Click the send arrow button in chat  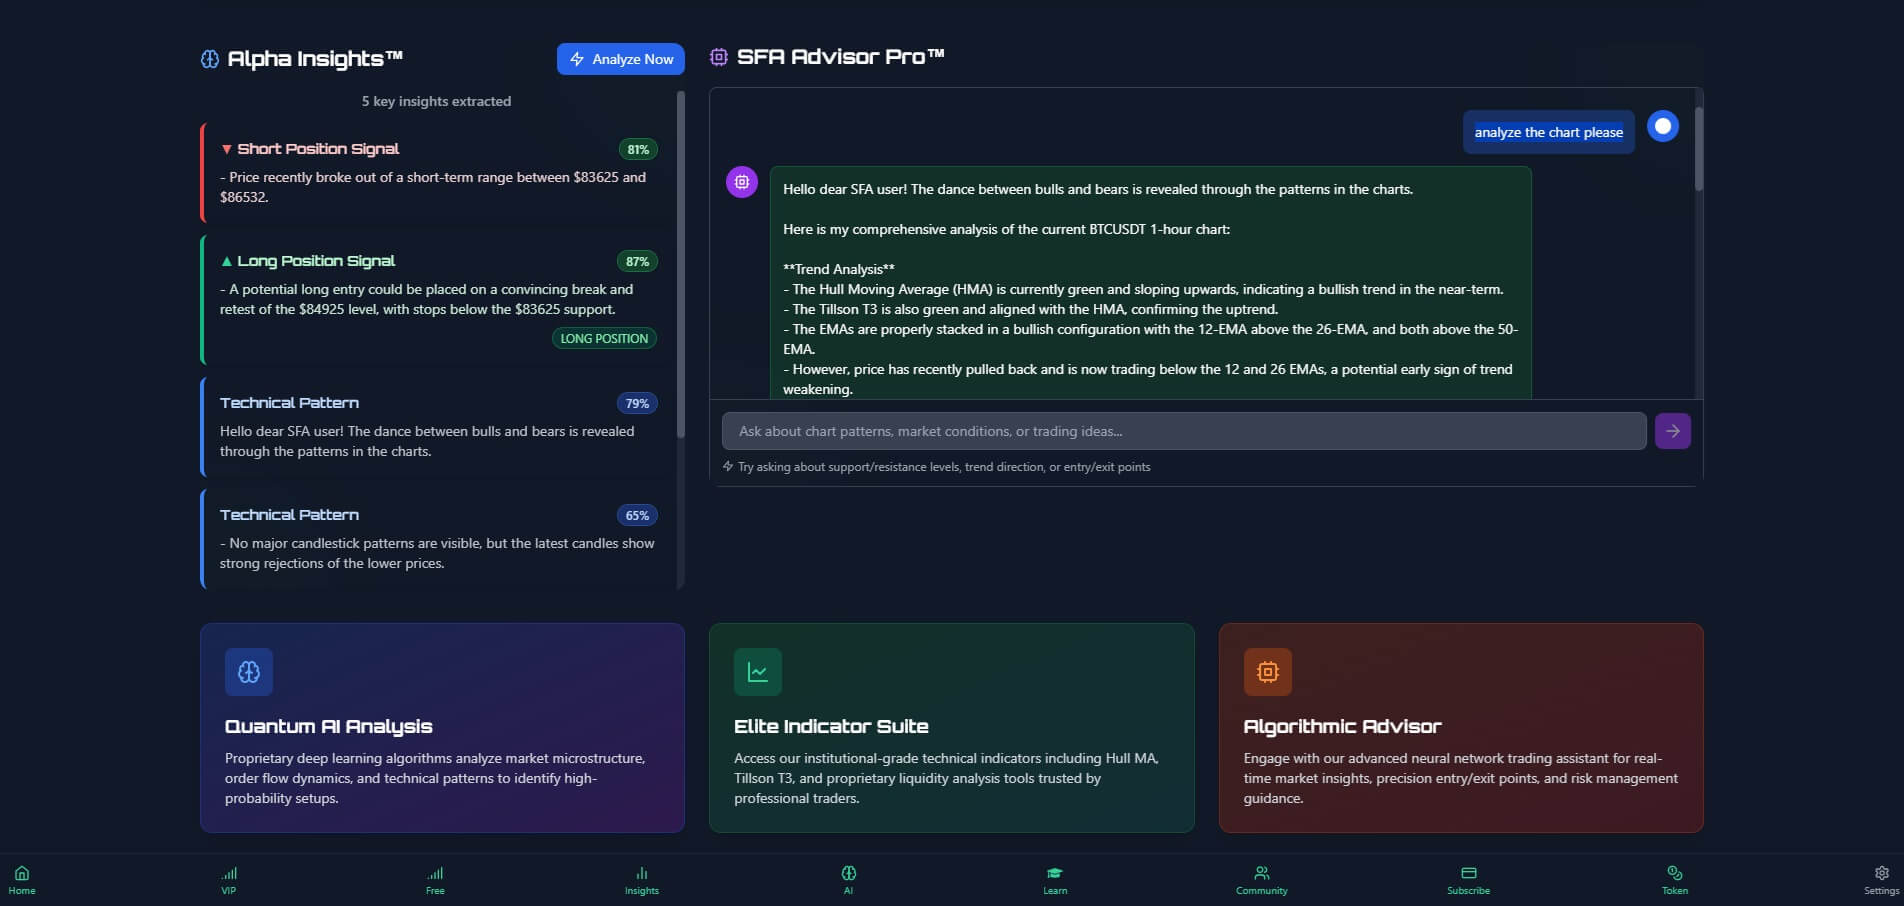click(x=1672, y=431)
